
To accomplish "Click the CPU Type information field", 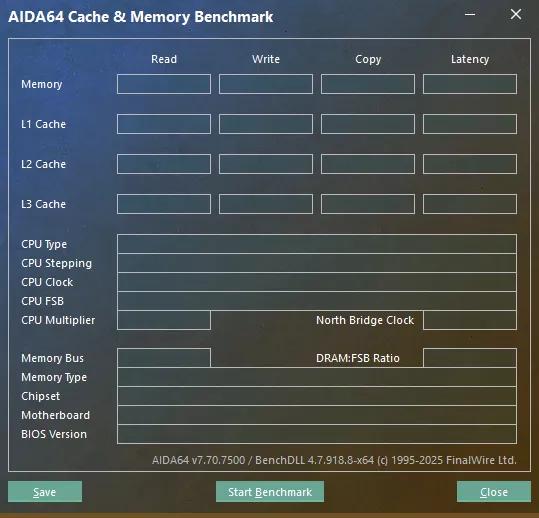I will click(317, 244).
